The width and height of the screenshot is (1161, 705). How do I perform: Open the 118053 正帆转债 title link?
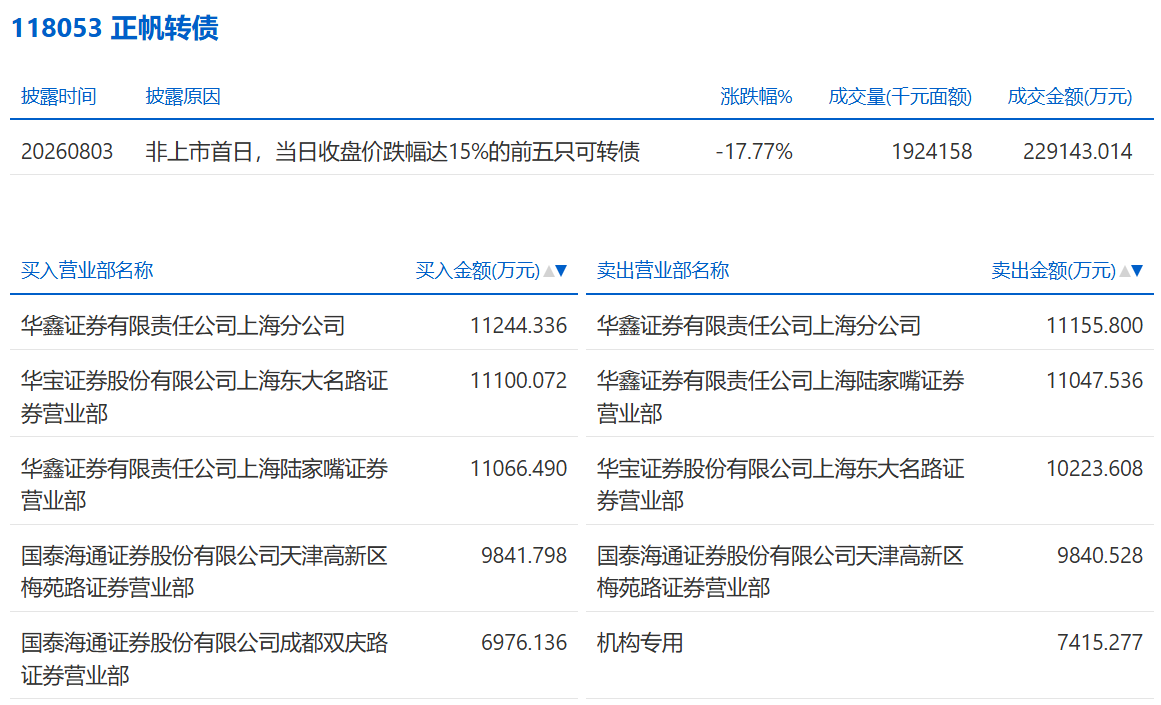tap(115, 28)
